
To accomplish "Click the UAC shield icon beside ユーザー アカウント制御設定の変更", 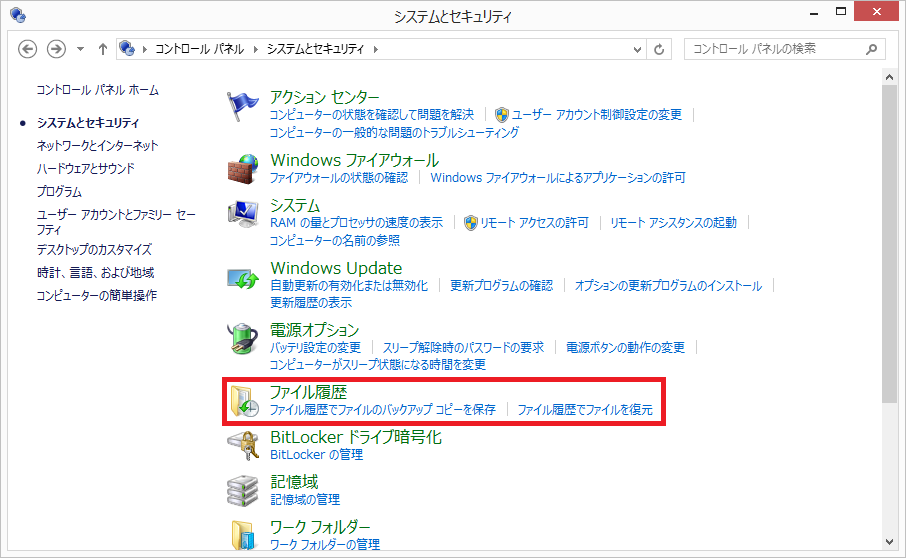I will [502, 115].
